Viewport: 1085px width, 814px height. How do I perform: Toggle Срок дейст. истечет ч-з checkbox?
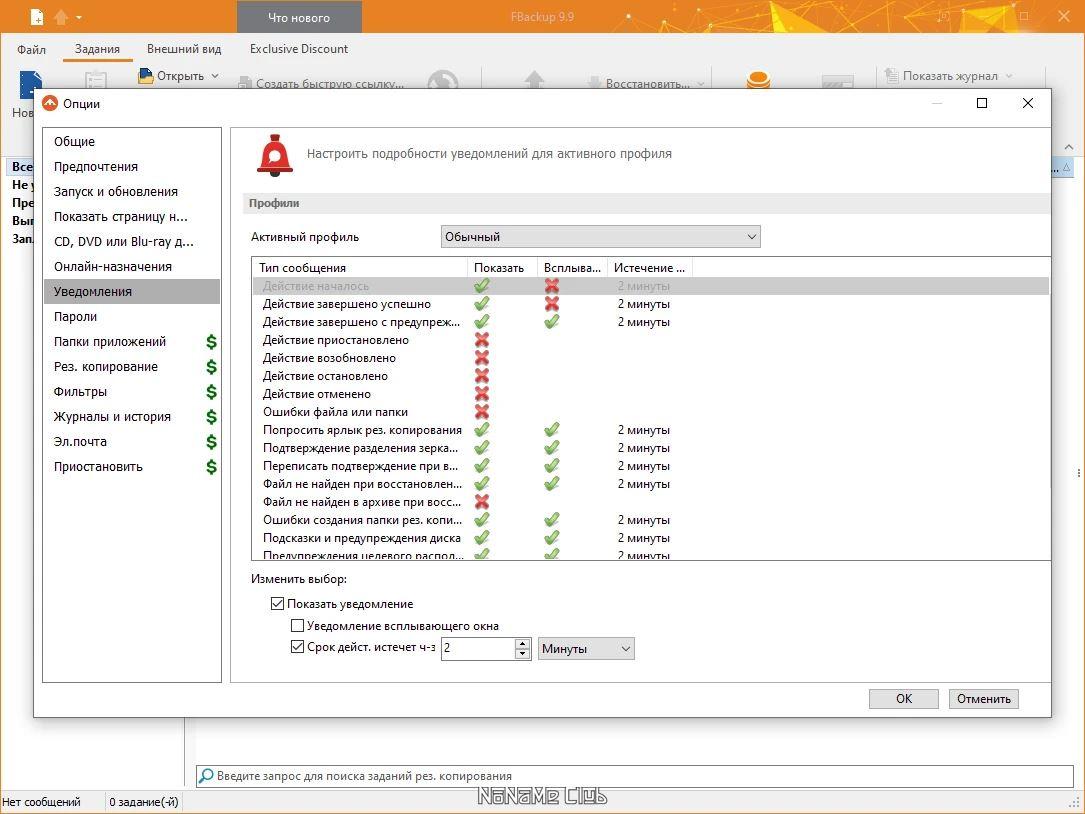click(x=298, y=647)
